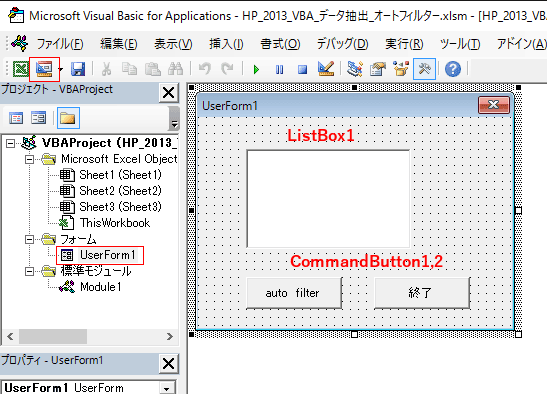Click the View Microsoft Excel icon

pyautogui.click(x=21, y=69)
